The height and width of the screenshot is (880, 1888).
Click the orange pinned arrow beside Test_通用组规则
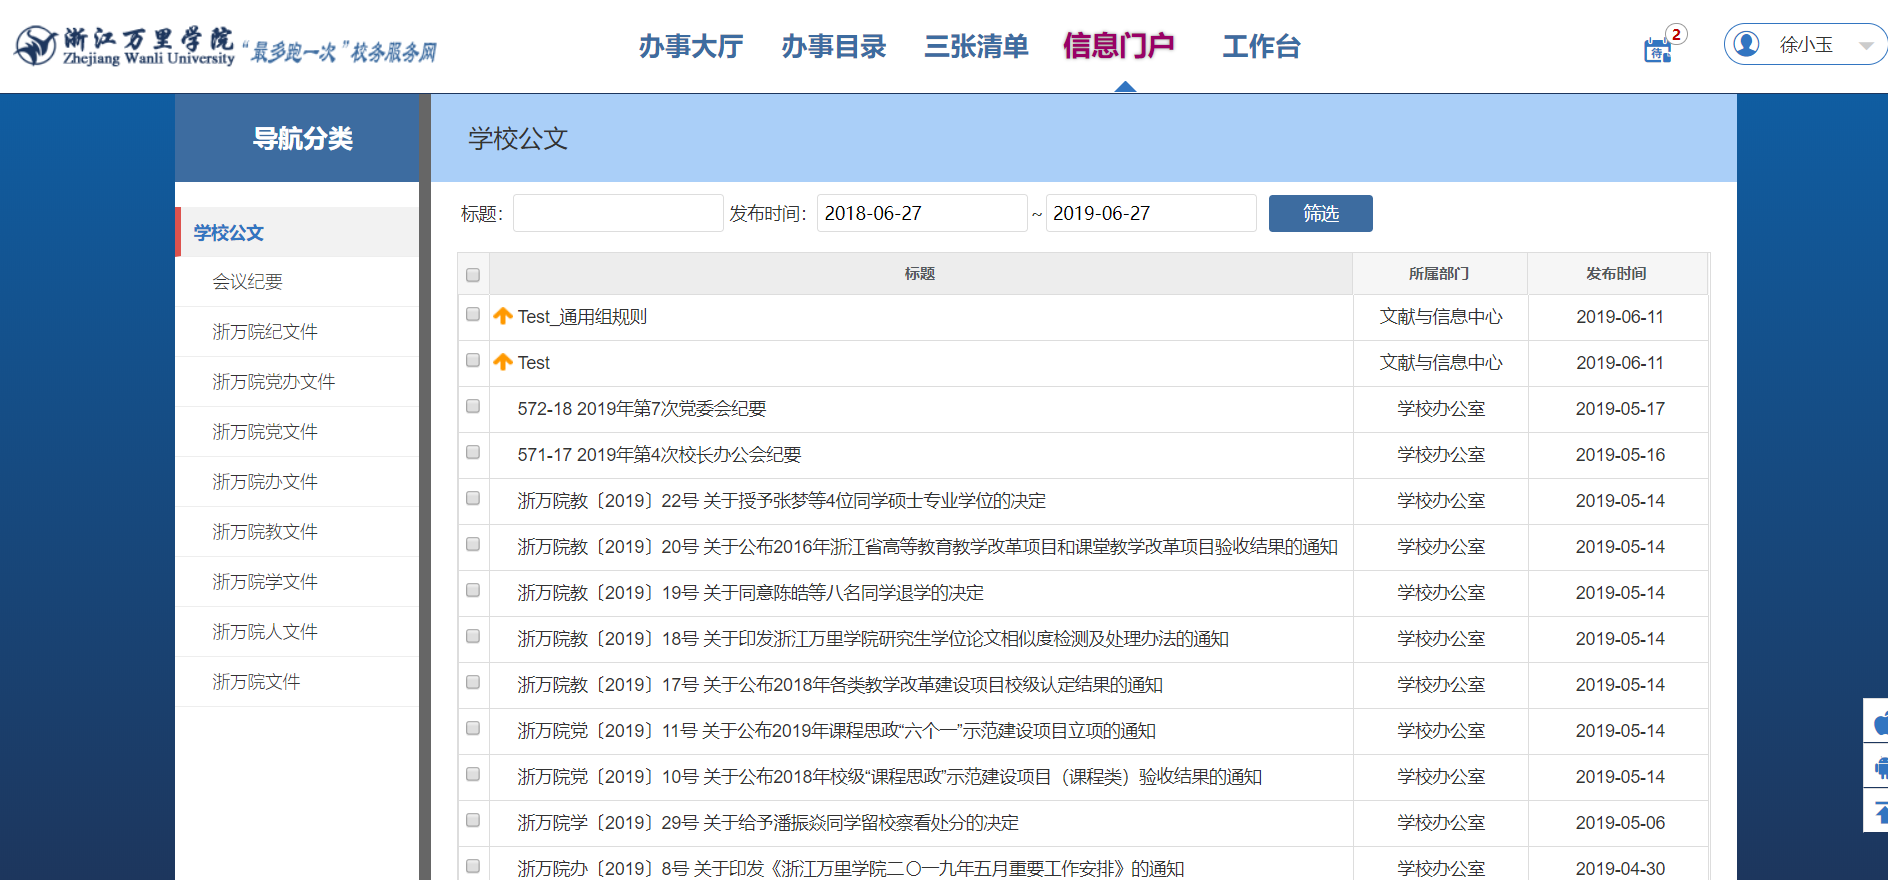503,316
